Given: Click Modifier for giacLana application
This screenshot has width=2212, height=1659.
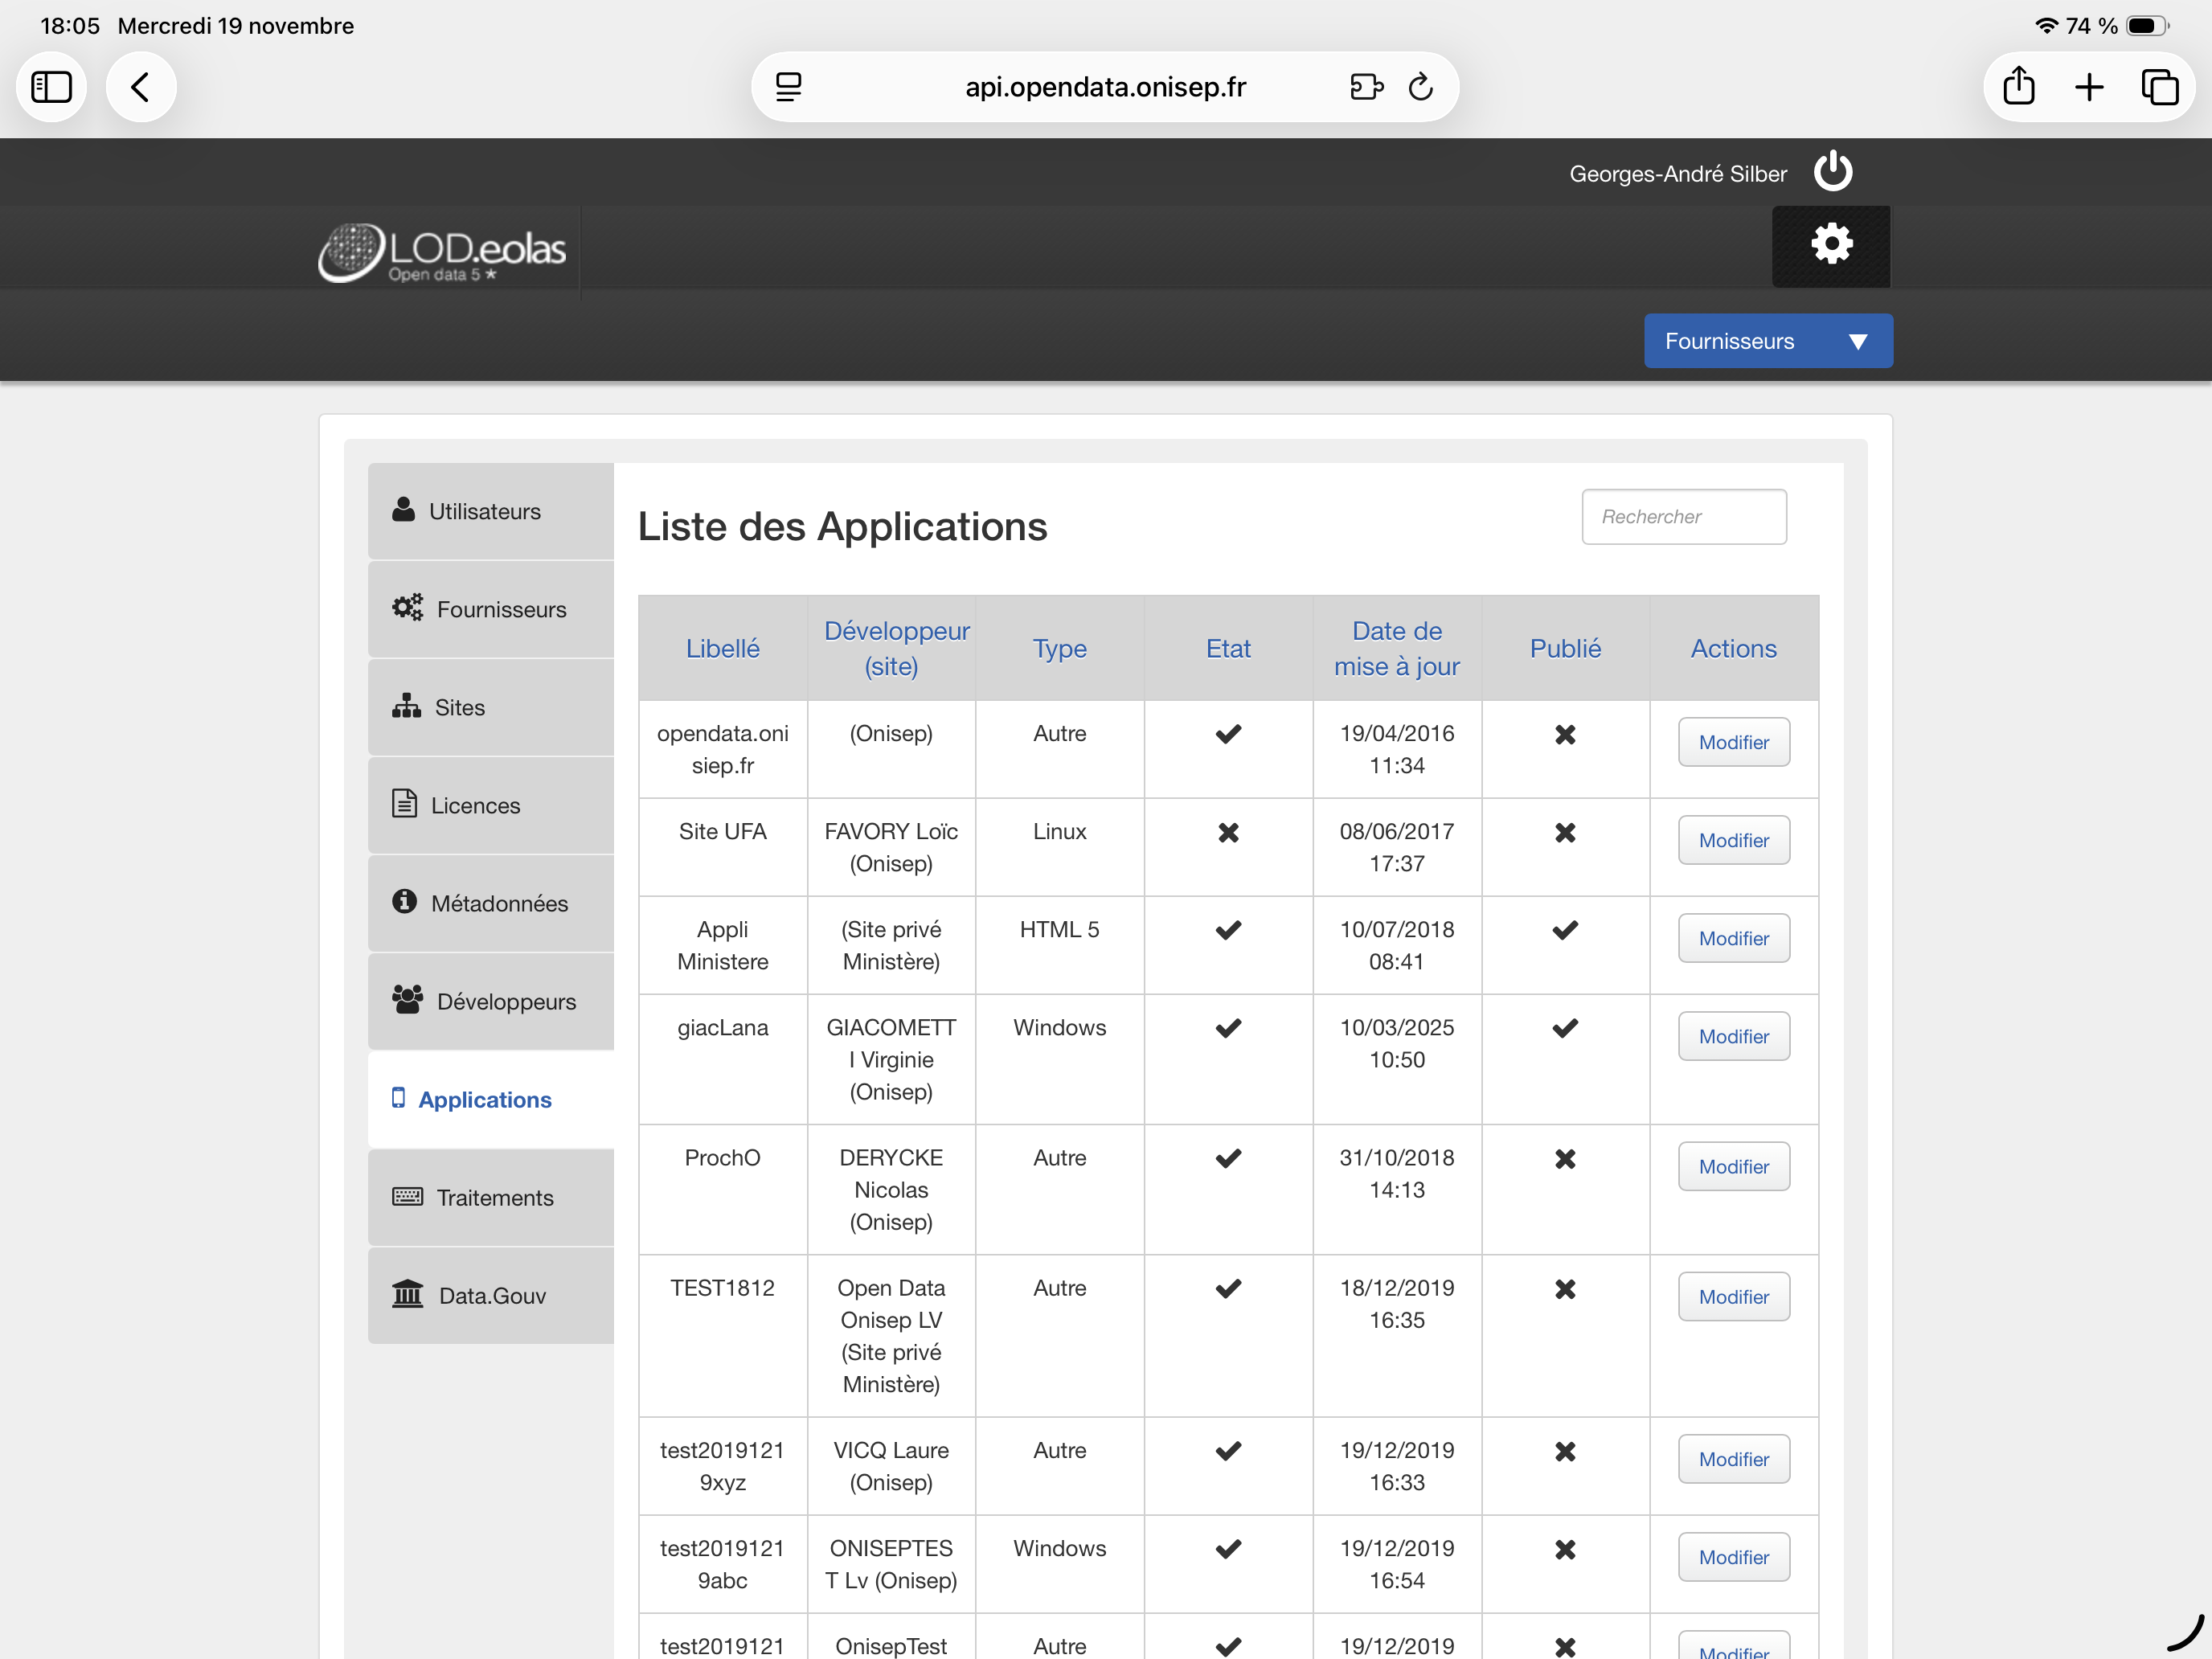Looking at the screenshot, I should (x=1733, y=1036).
